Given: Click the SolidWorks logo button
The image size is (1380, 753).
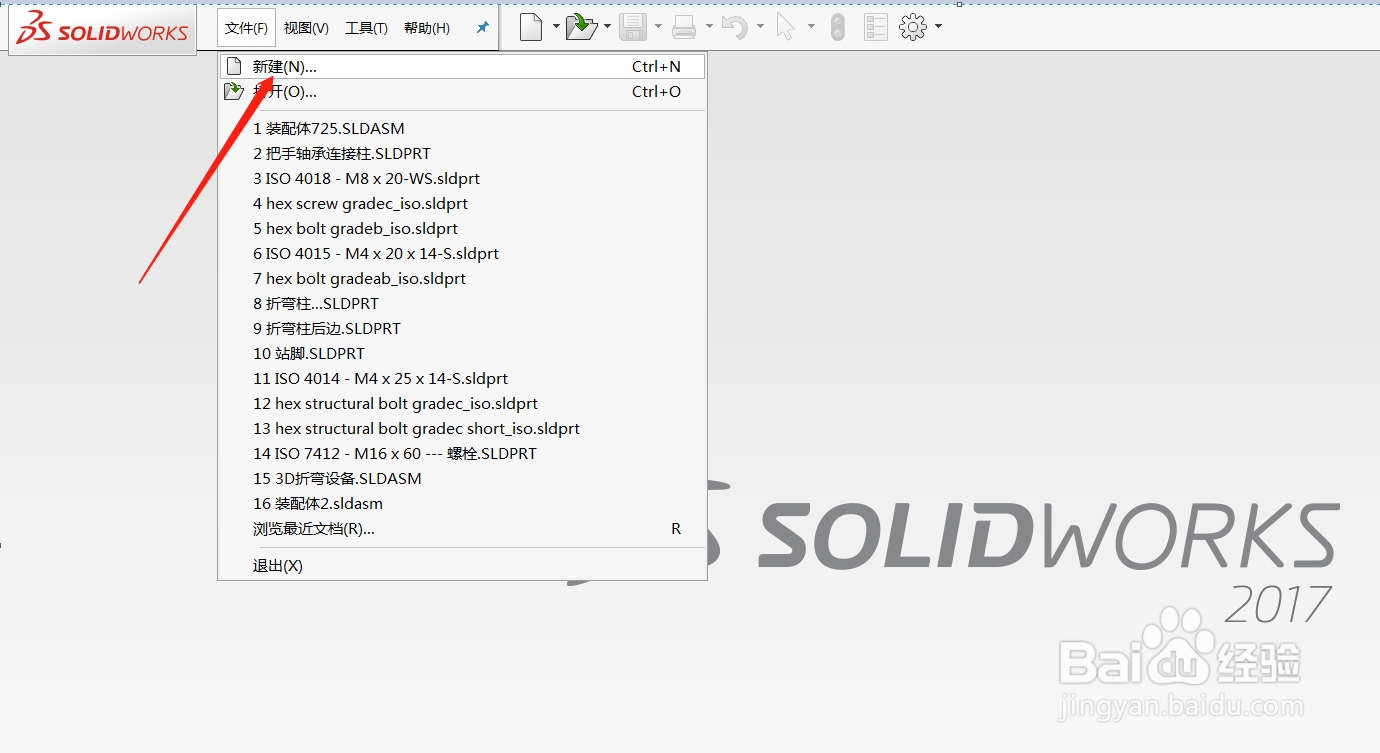Looking at the screenshot, I should pos(103,30).
